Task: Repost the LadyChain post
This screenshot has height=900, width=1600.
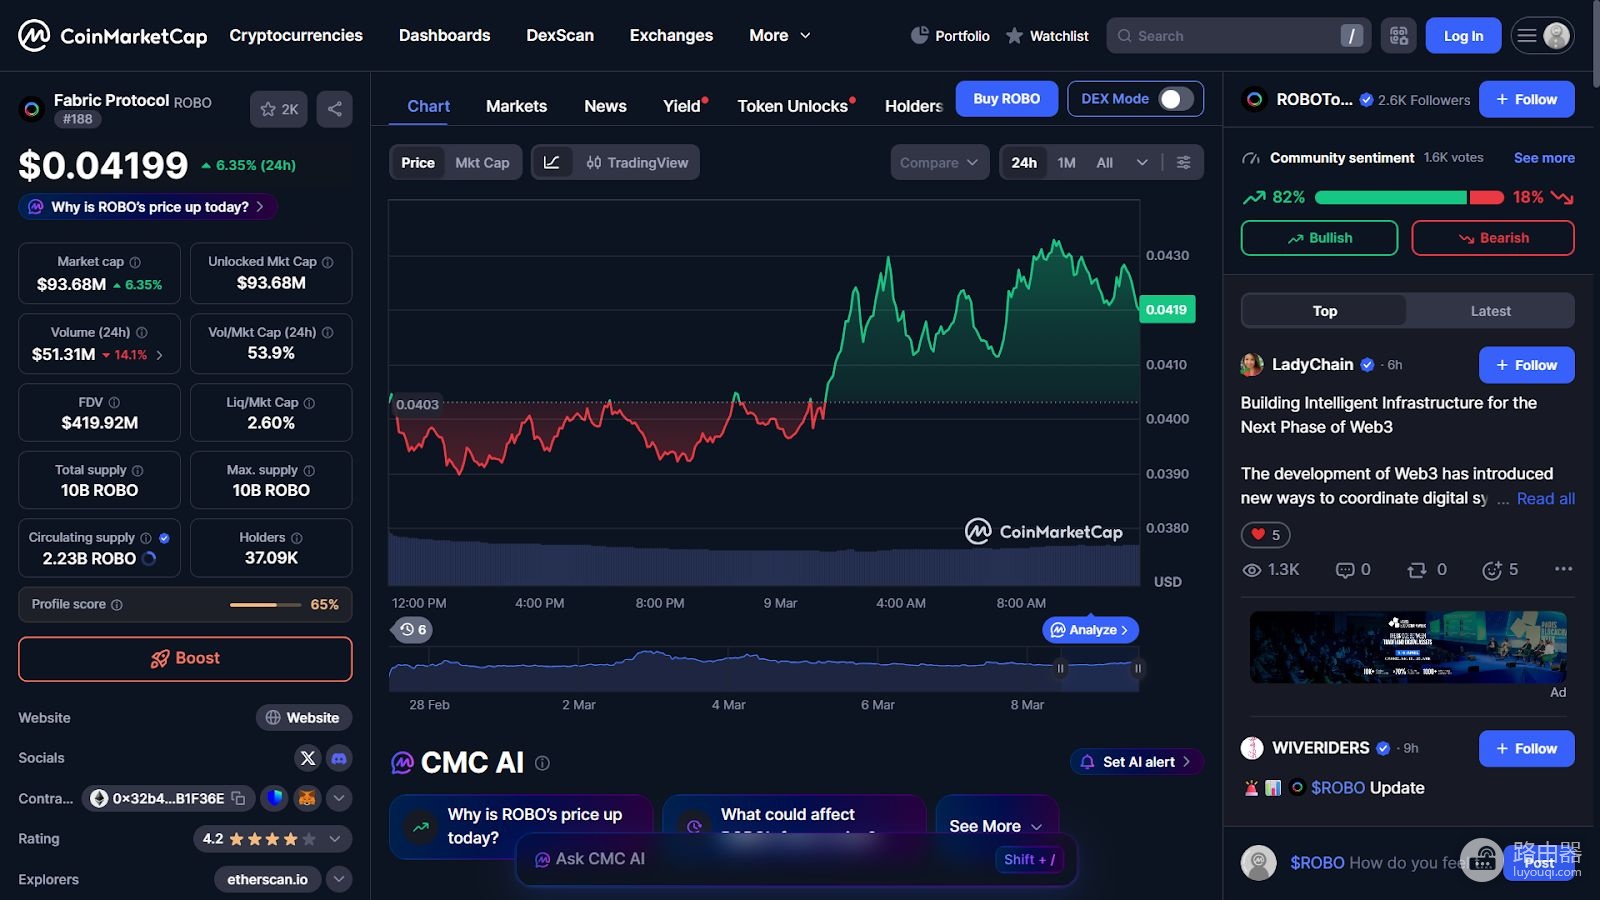Action: (x=1427, y=570)
